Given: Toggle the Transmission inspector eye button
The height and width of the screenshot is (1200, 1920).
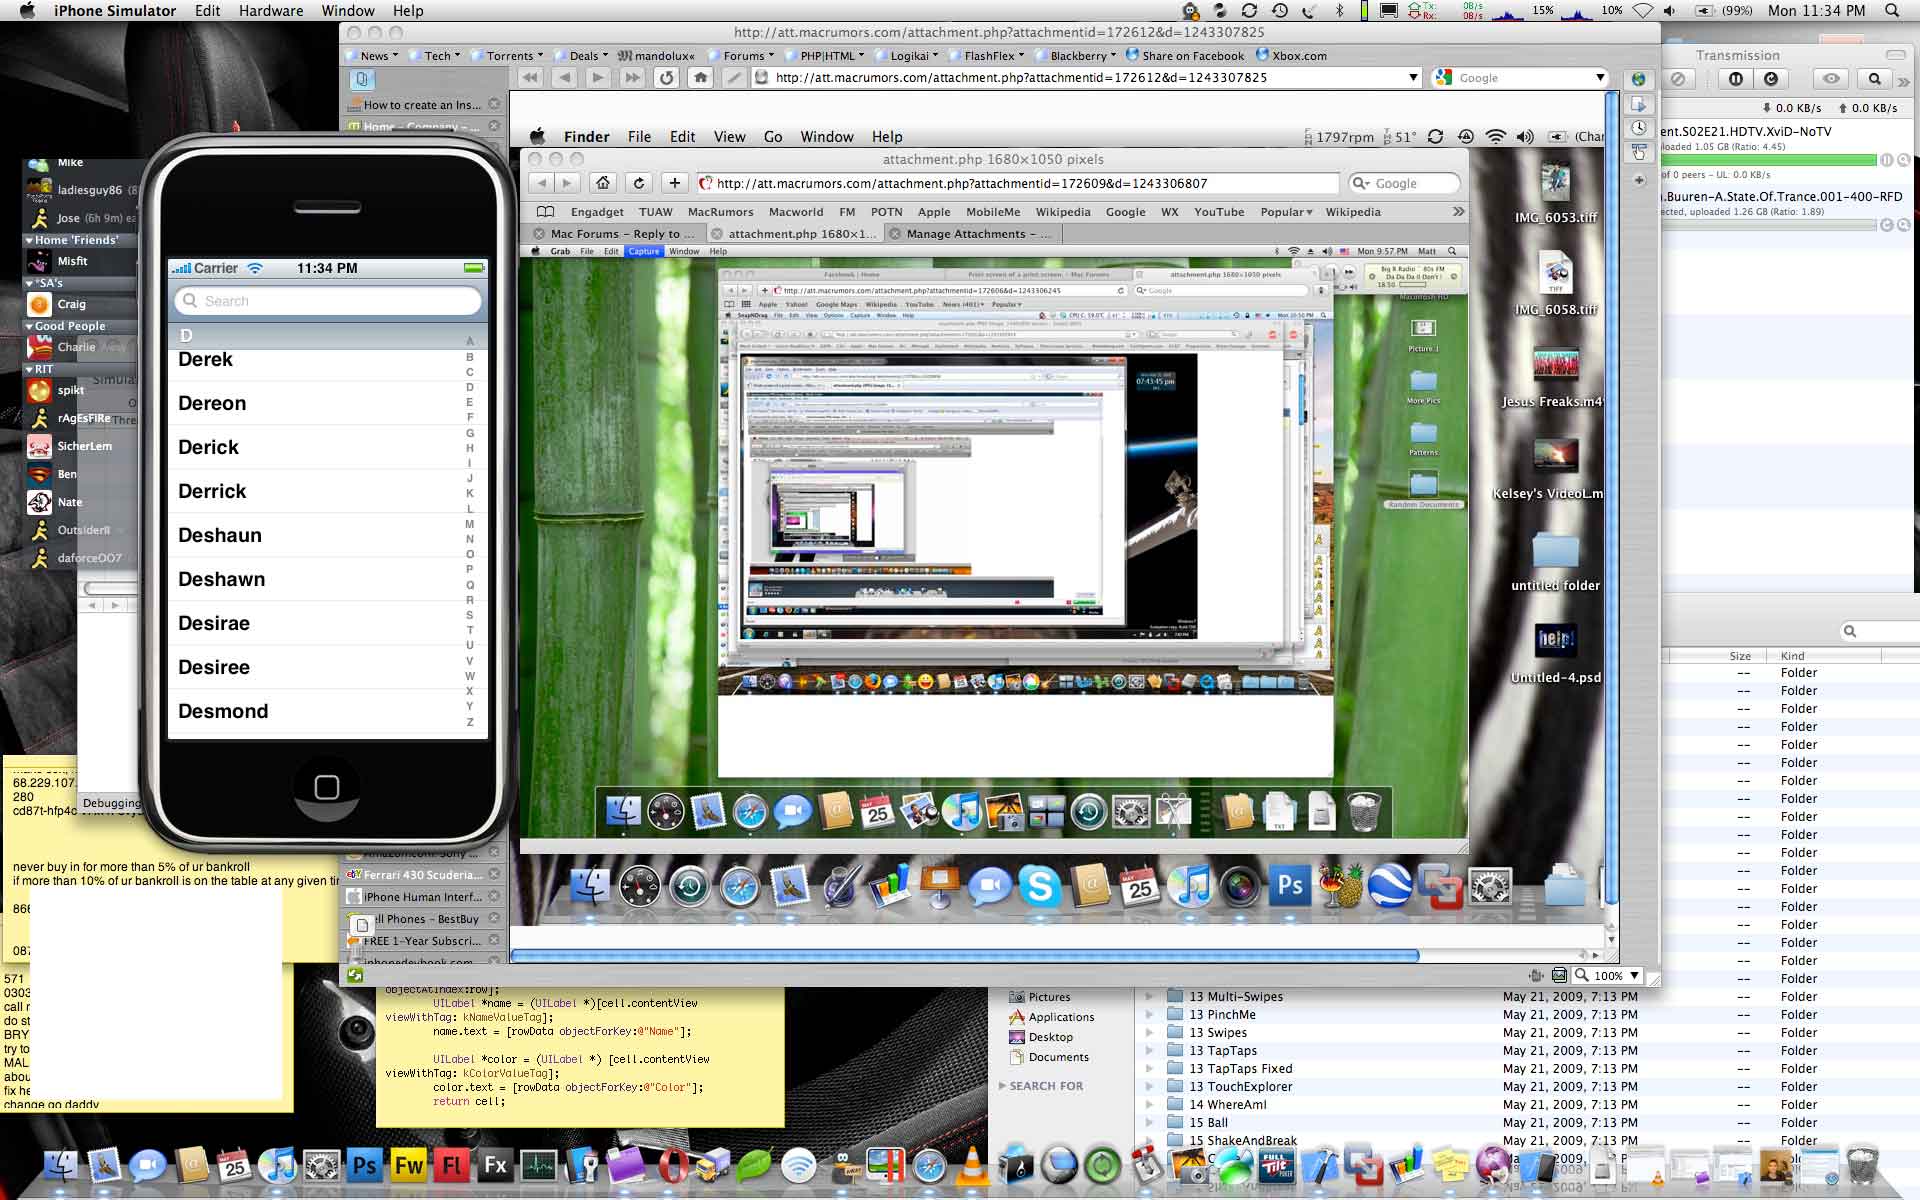Looking at the screenshot, I should pos(1831,79).
